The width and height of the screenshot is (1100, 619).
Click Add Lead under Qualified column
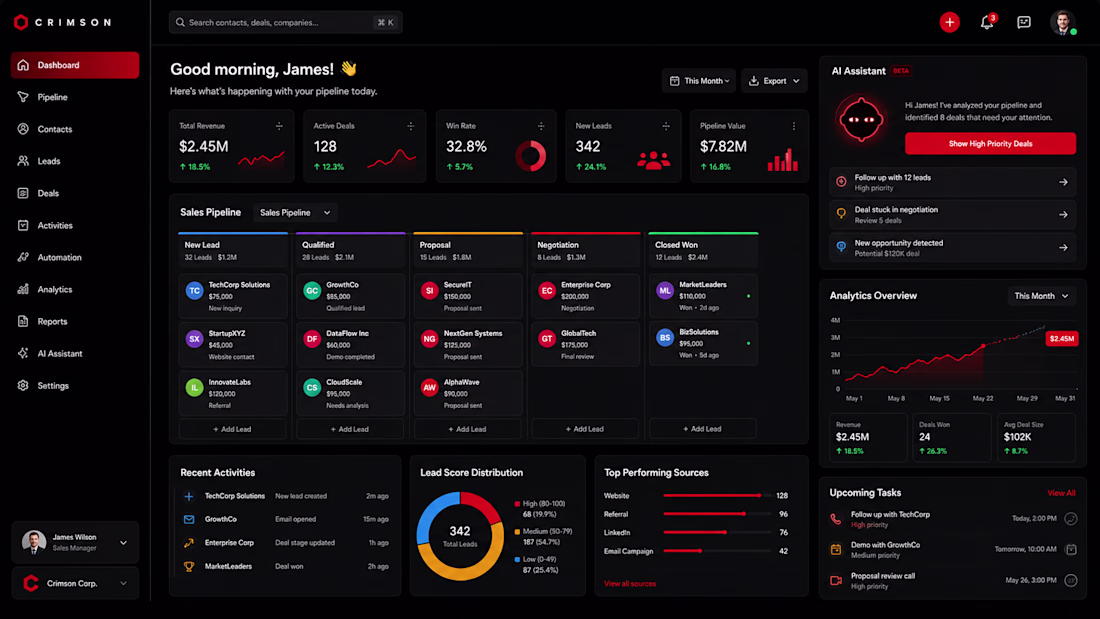click(350, 429)
